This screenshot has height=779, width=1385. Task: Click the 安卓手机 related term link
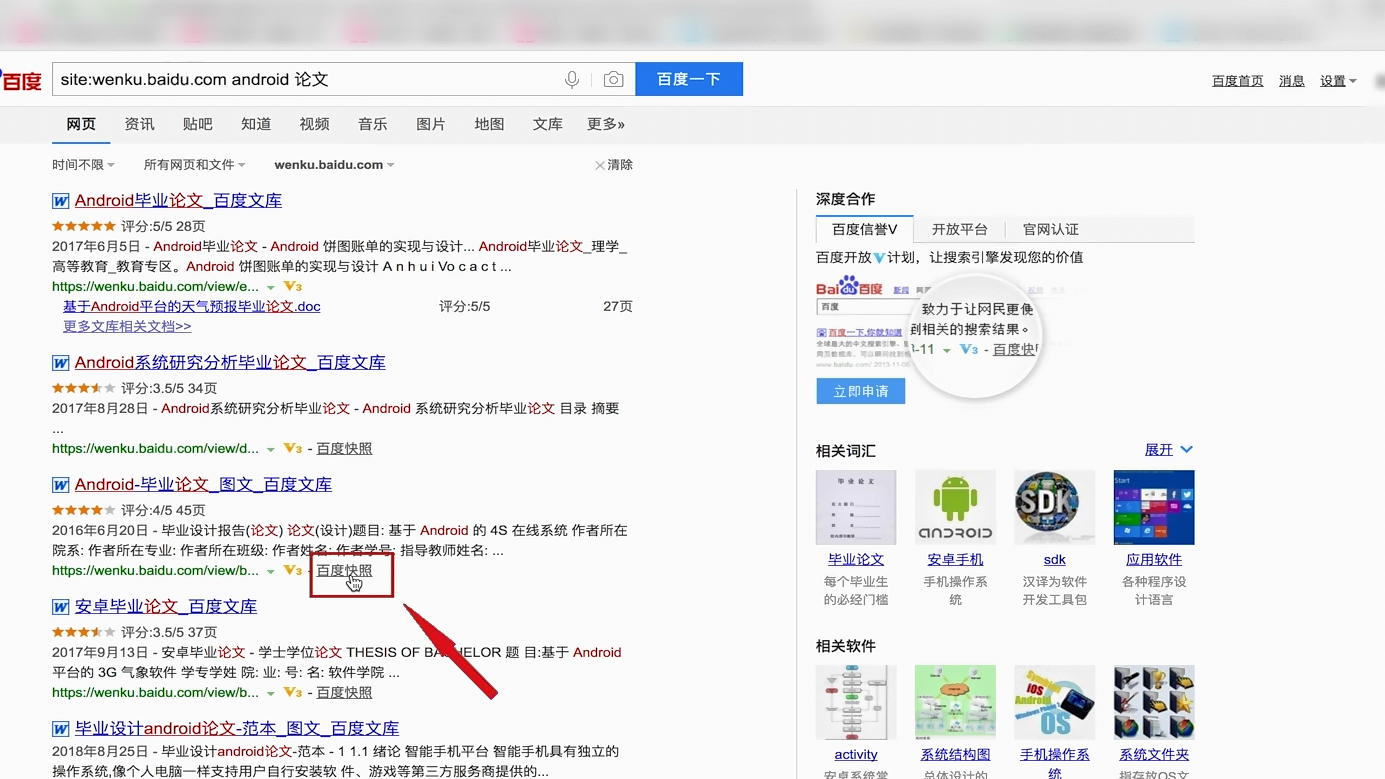click(955, 560)
